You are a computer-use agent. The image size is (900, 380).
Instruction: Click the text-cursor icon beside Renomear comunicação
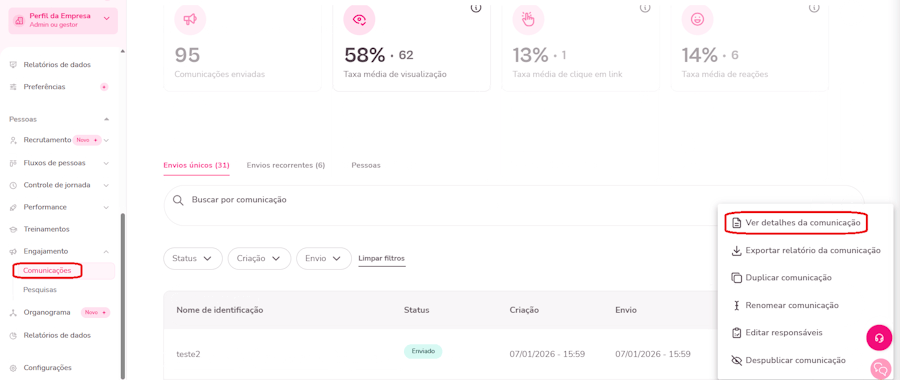pyautogui.click(x=736, y=305)
